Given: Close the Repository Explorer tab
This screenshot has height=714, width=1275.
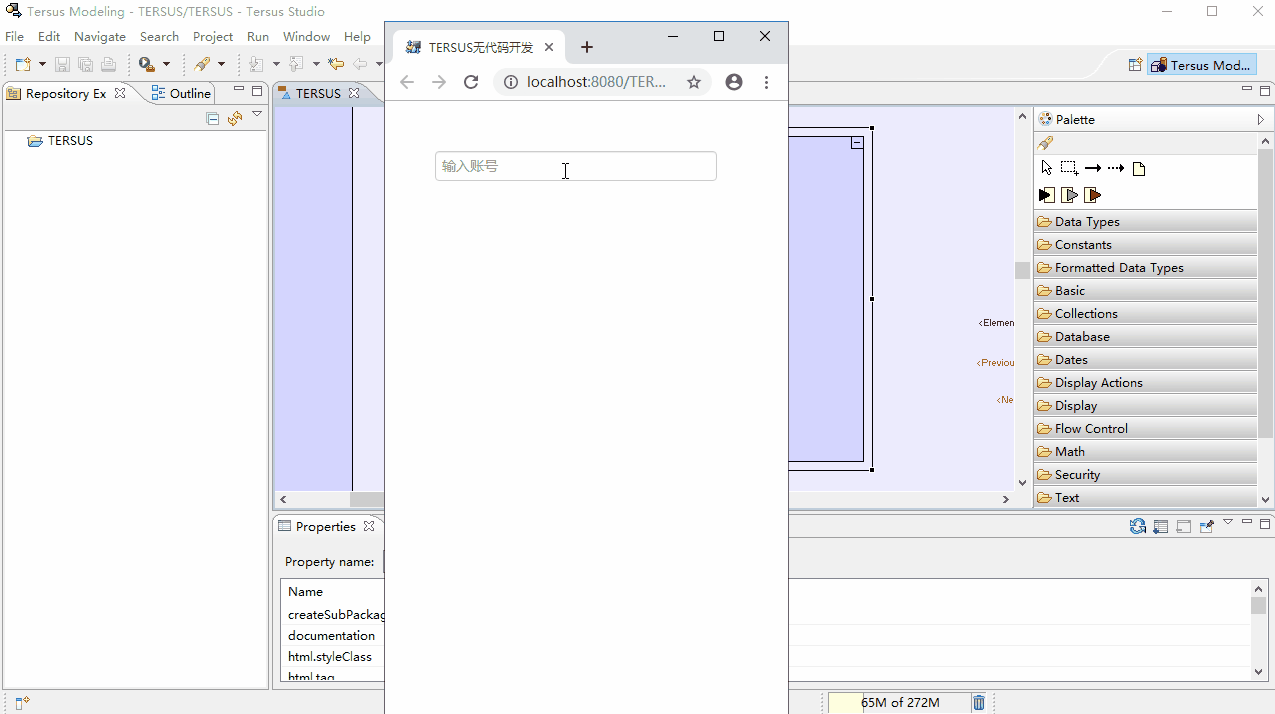Looking at the screenshot, I should pos(120,93).
